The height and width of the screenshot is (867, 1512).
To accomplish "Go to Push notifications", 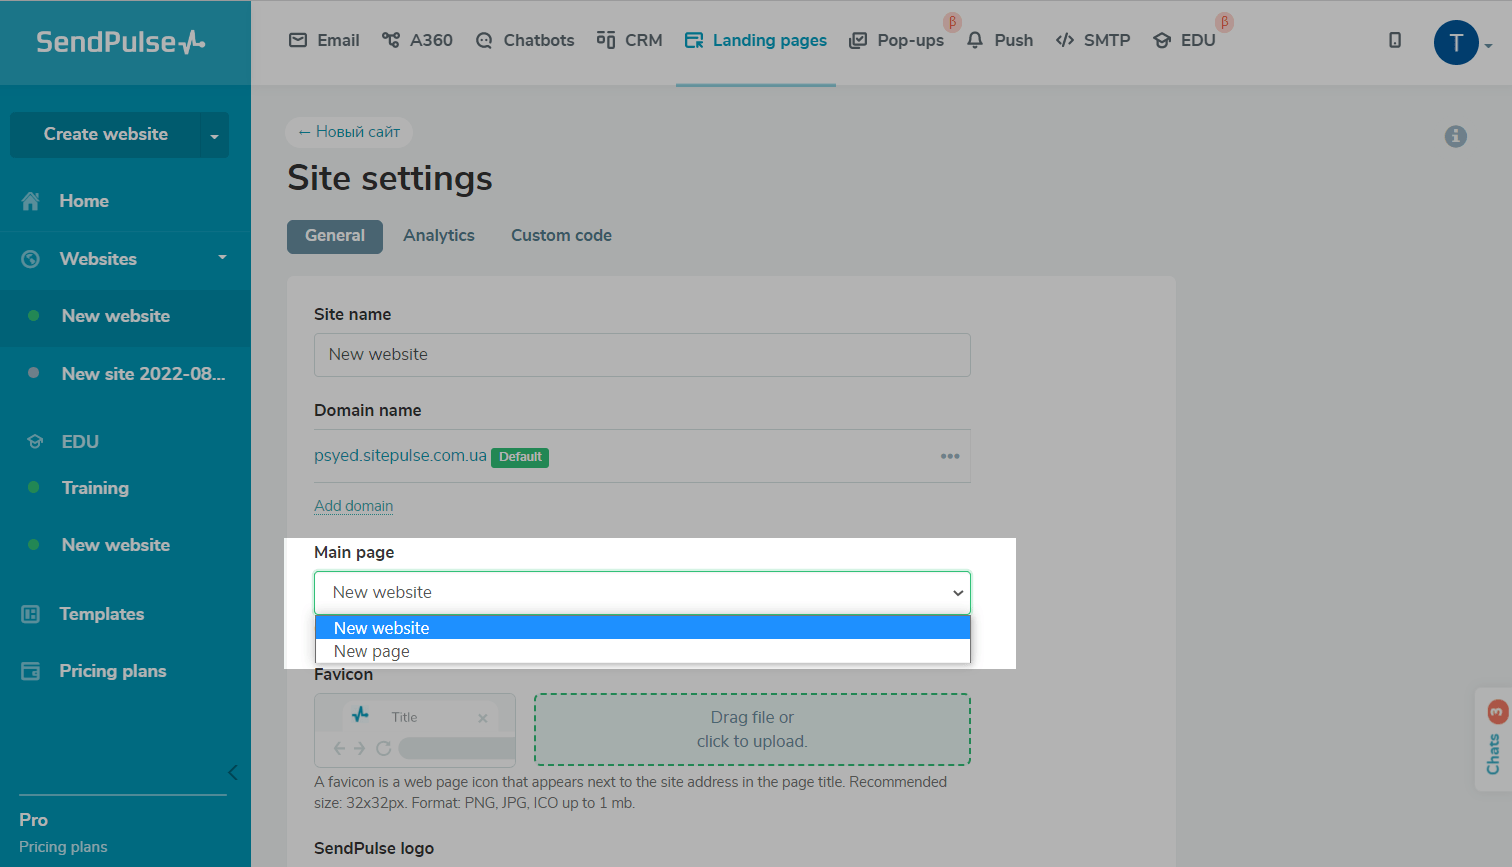I will click(x=1000, y=40).
